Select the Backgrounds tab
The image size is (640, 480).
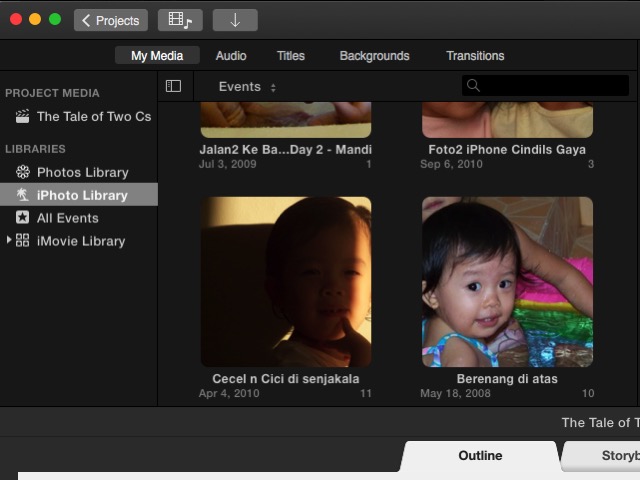point(374,56)
